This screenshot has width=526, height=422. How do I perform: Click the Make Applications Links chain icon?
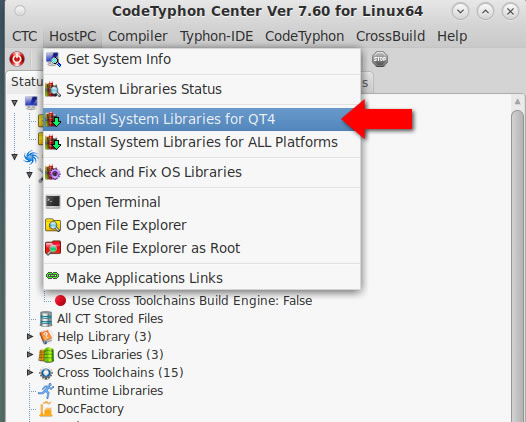click(x=53, y=275)
